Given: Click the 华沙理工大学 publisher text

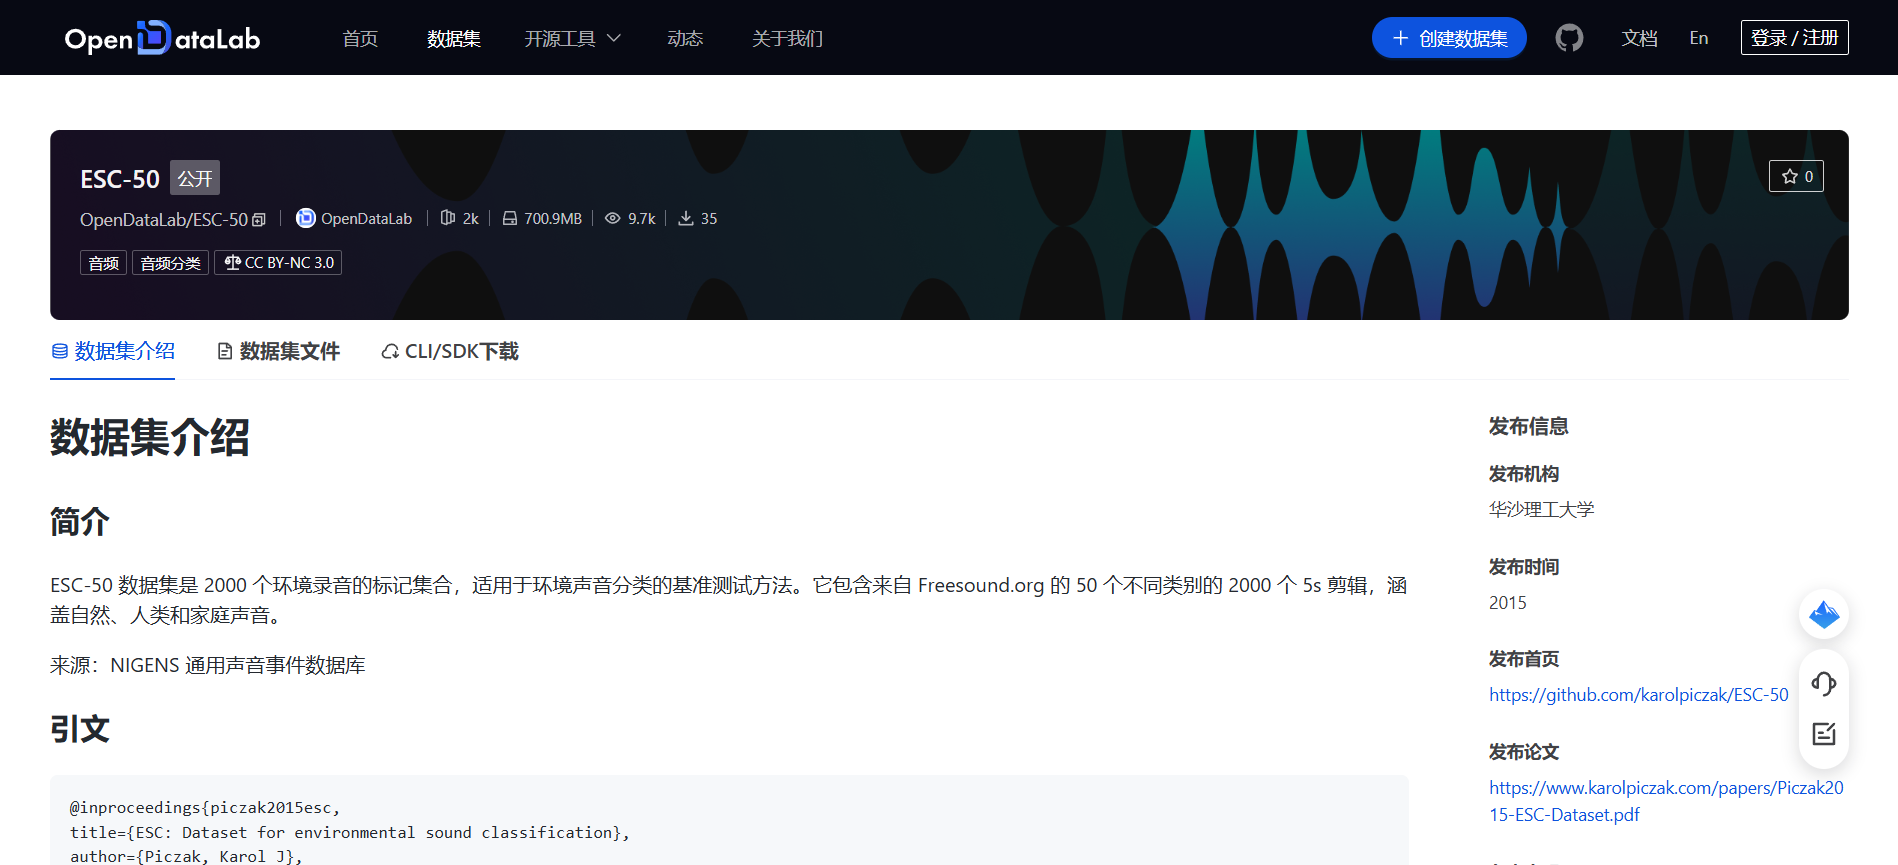Looking at the screenshot, I should [x=1541, y=510].
